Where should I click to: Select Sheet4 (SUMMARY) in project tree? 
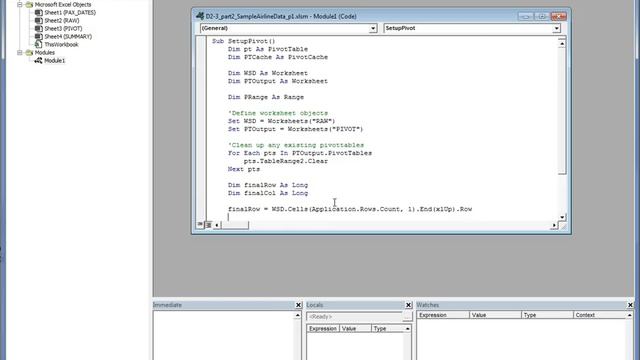click(x=68, y=37)
